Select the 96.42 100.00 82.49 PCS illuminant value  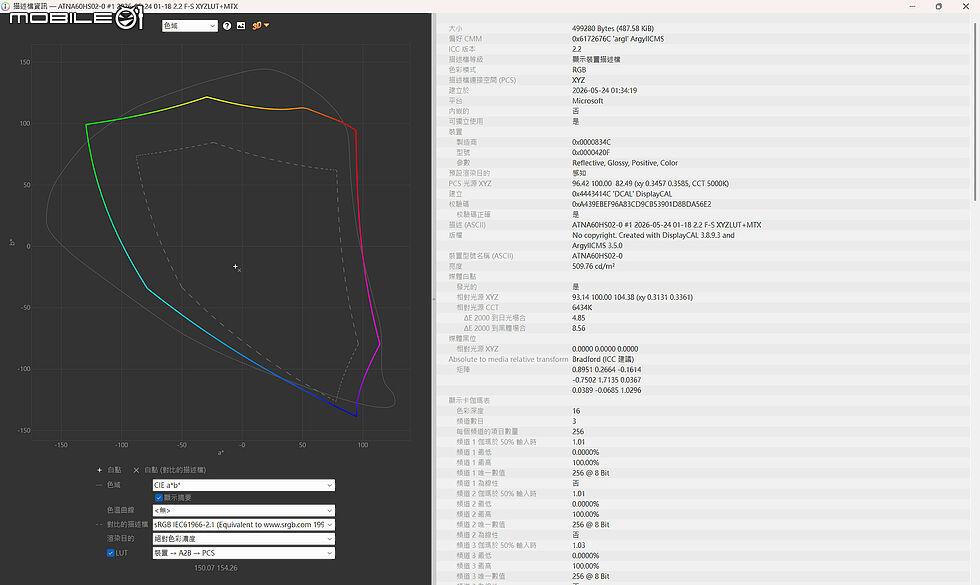coord(650,184)
